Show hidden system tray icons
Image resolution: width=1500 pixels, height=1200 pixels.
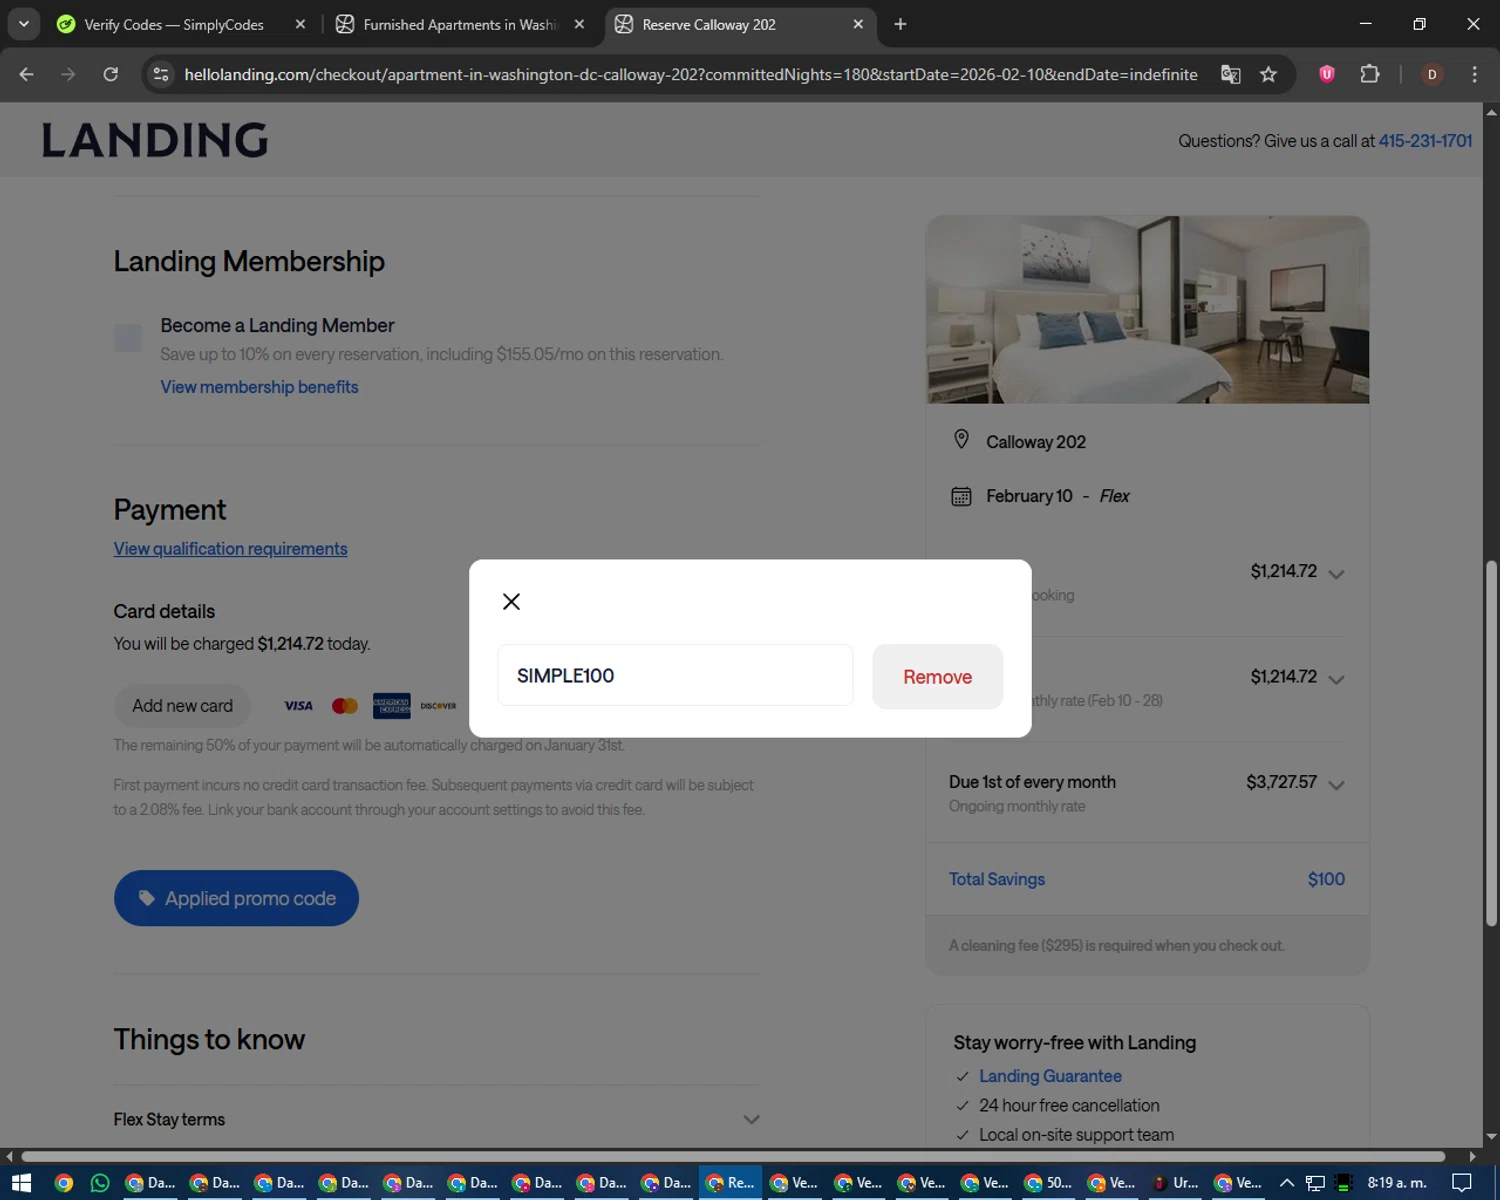(1287, 1183)
